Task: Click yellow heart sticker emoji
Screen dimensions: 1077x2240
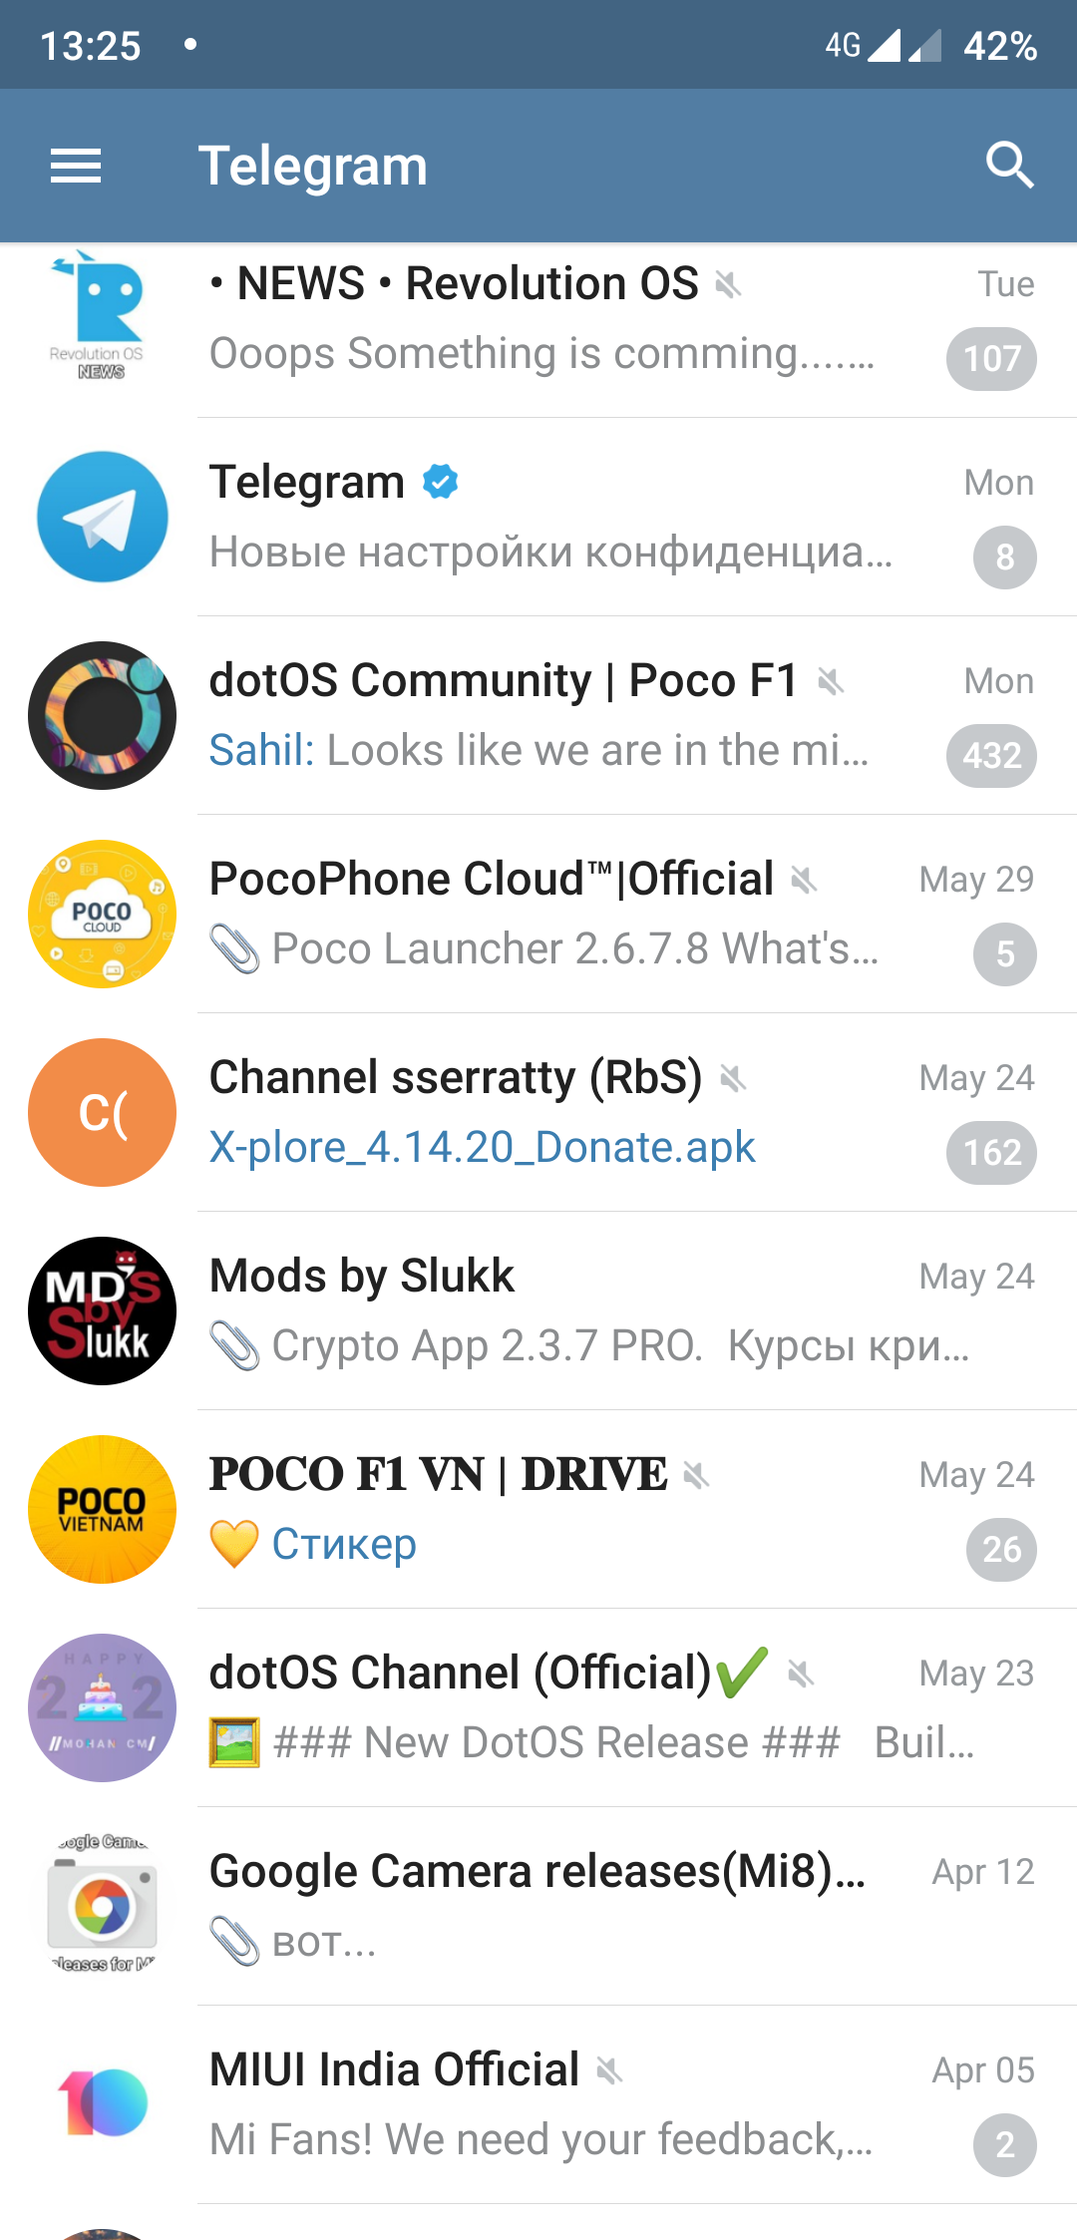Action: click(x=234, y=1544)
